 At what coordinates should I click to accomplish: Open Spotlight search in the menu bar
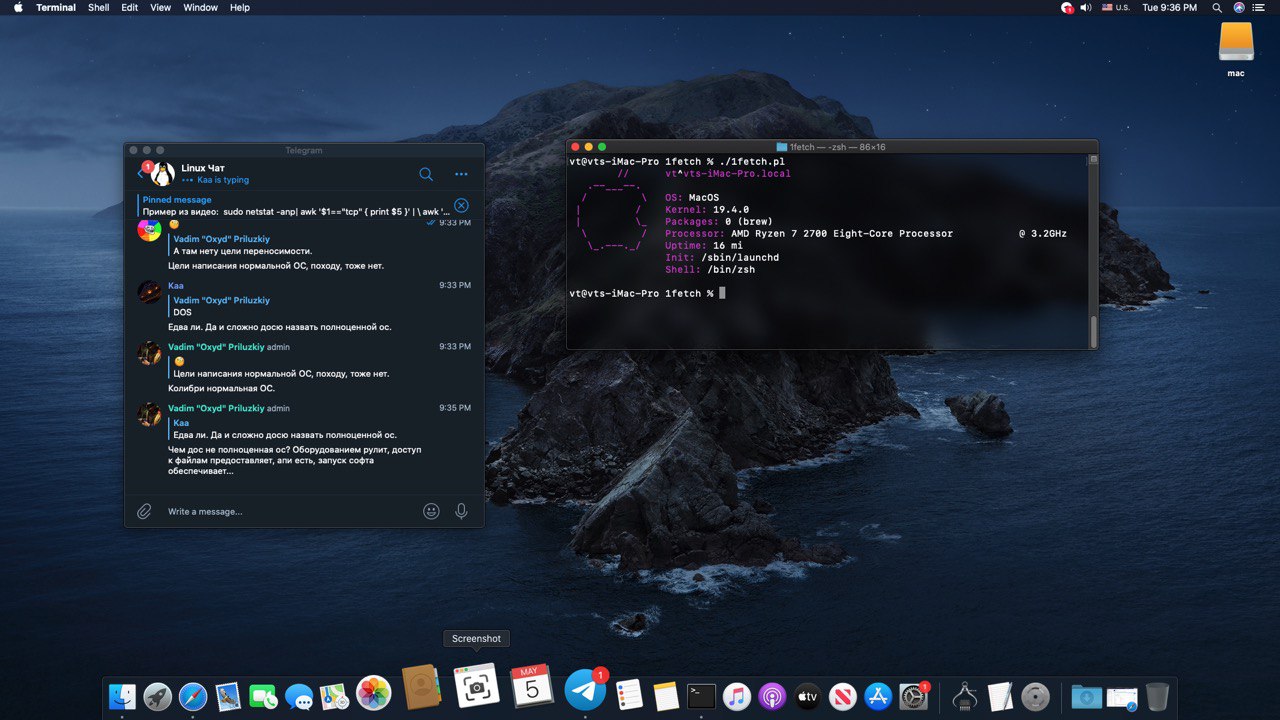click(x=1217, y=7)
